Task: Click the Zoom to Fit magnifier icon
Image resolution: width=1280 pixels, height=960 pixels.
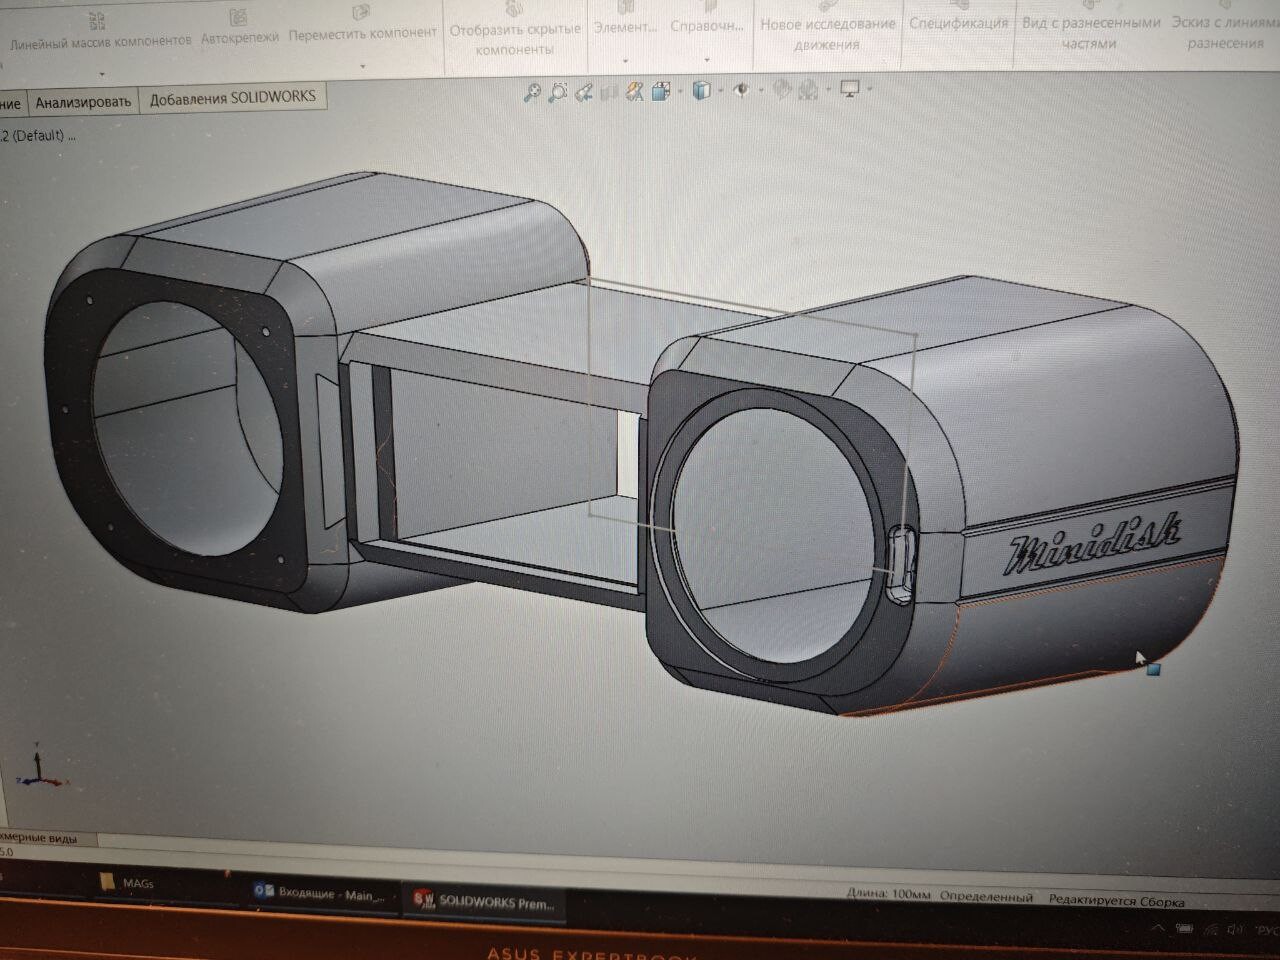Action: click(x=532, y=91)
